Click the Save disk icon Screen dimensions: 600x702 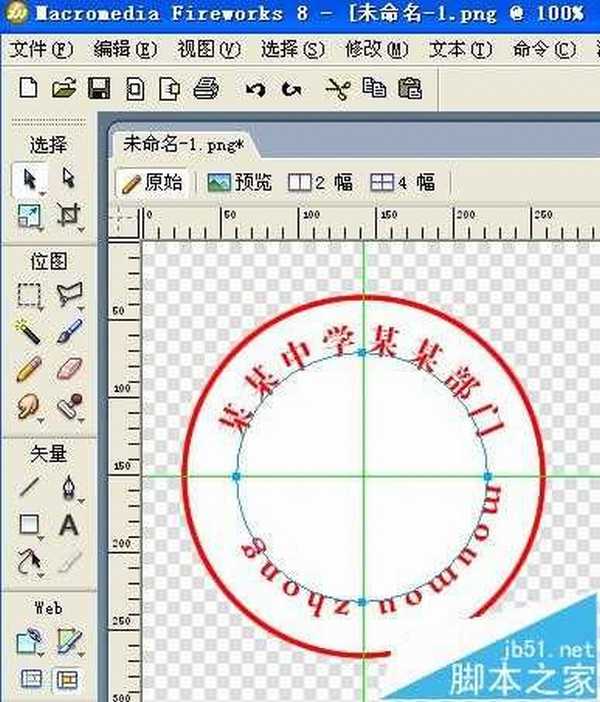(x=98, y=89)
